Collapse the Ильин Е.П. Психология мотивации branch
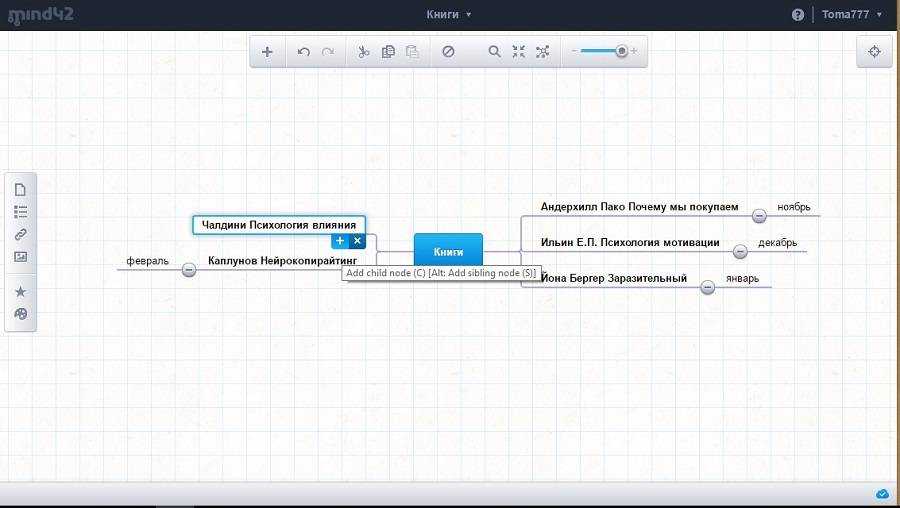 tap(740, 251)
